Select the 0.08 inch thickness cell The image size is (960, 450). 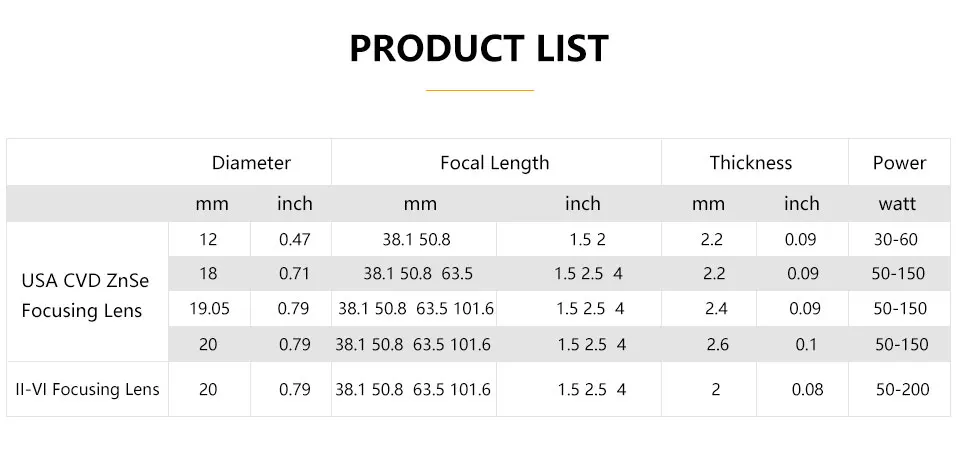point(807,389)
